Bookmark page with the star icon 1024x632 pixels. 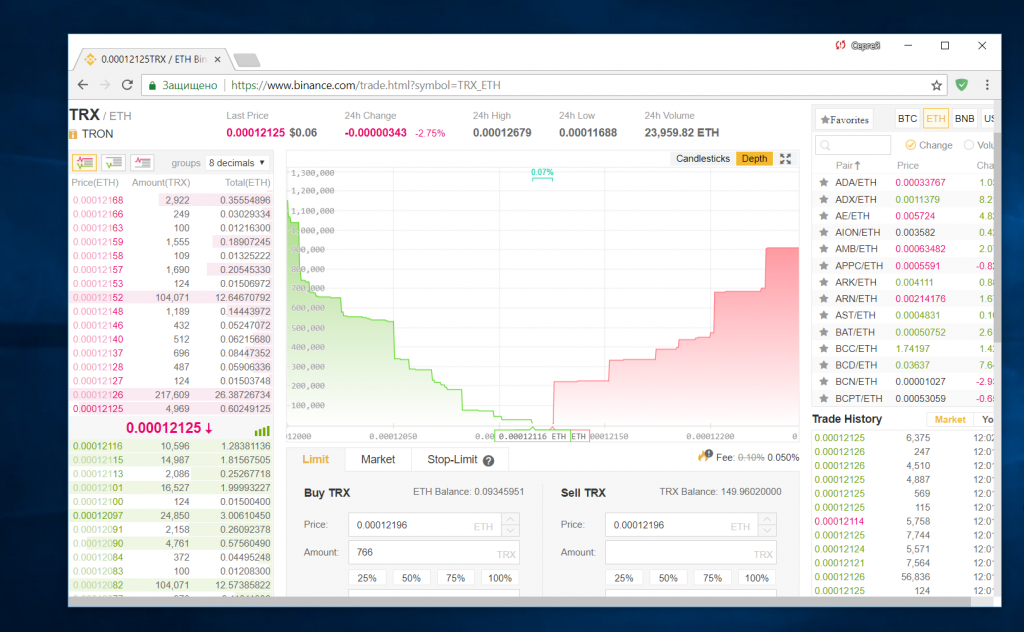[936, 85]
